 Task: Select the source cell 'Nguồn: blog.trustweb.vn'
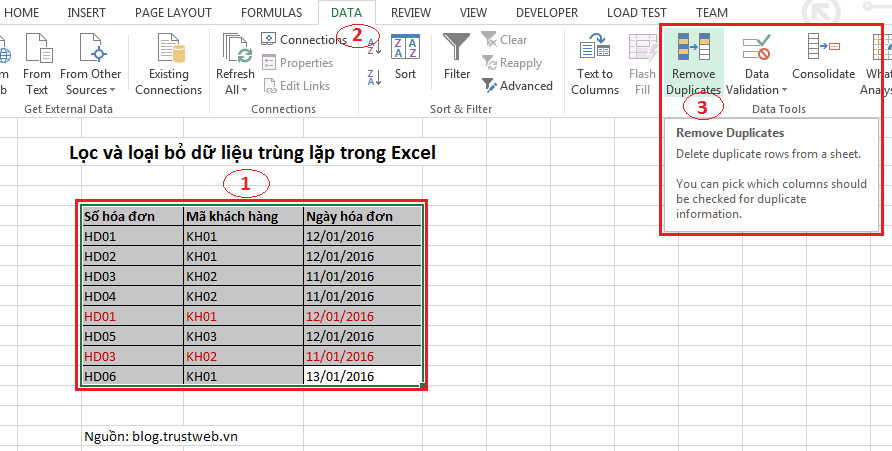161,436
